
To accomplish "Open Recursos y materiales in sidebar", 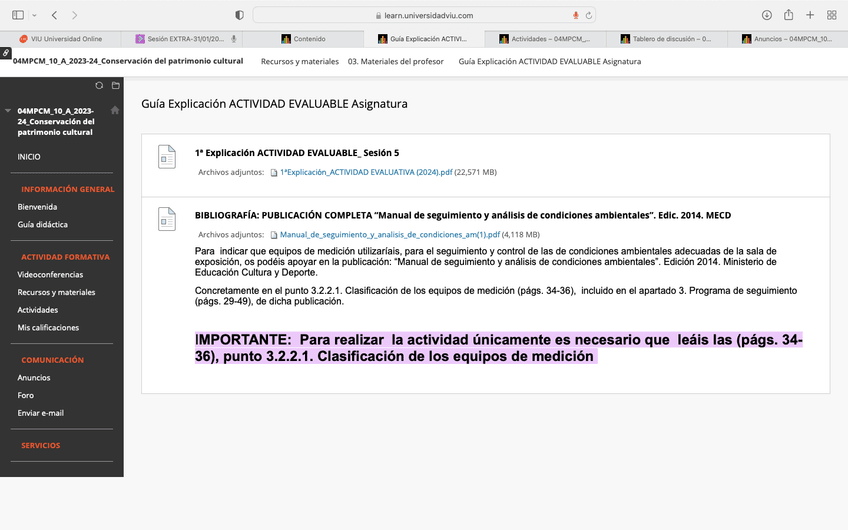I will point(56,293).
